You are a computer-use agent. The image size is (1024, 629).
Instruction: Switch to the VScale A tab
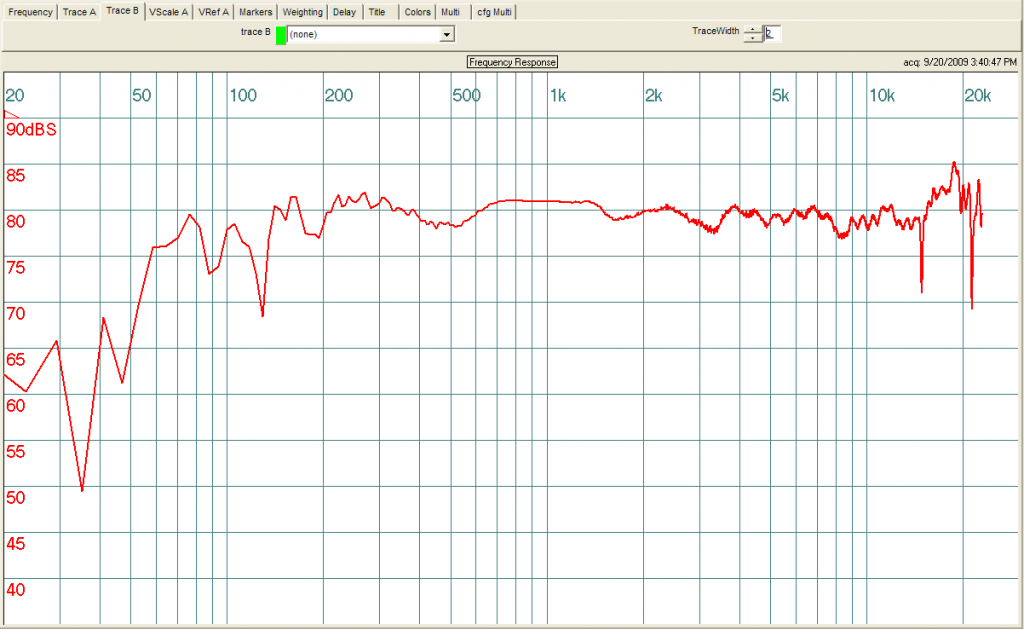(x=168, y=11)
